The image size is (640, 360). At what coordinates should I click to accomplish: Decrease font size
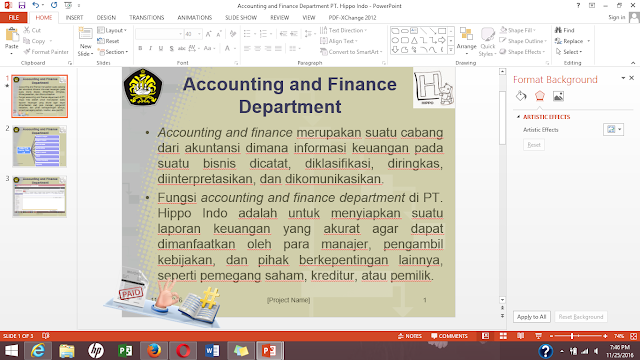(219, 34)
